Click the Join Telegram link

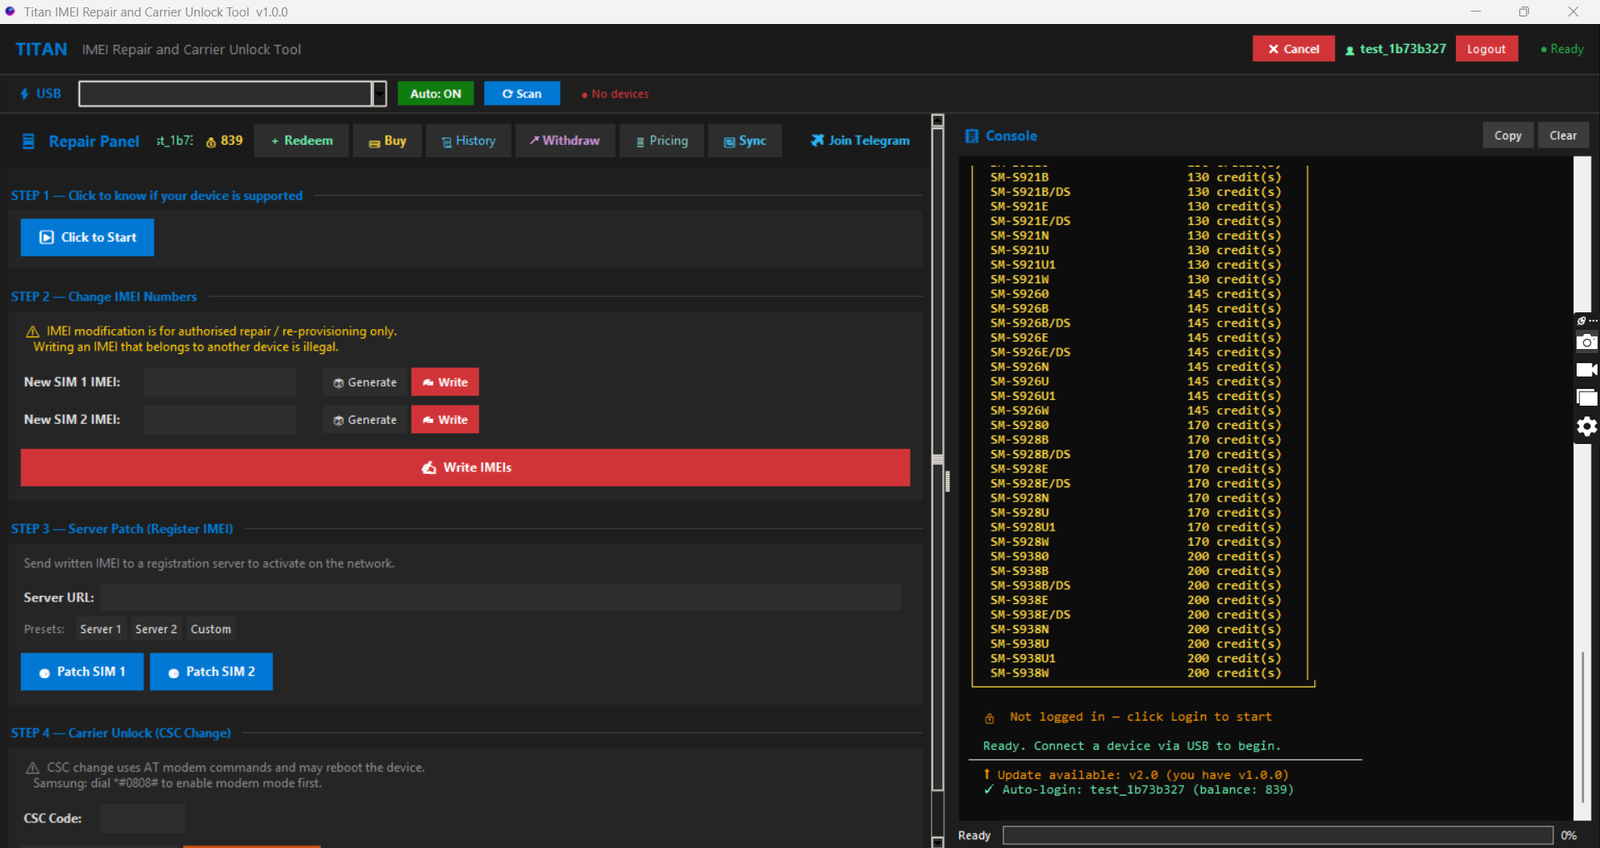coord(860,141)
